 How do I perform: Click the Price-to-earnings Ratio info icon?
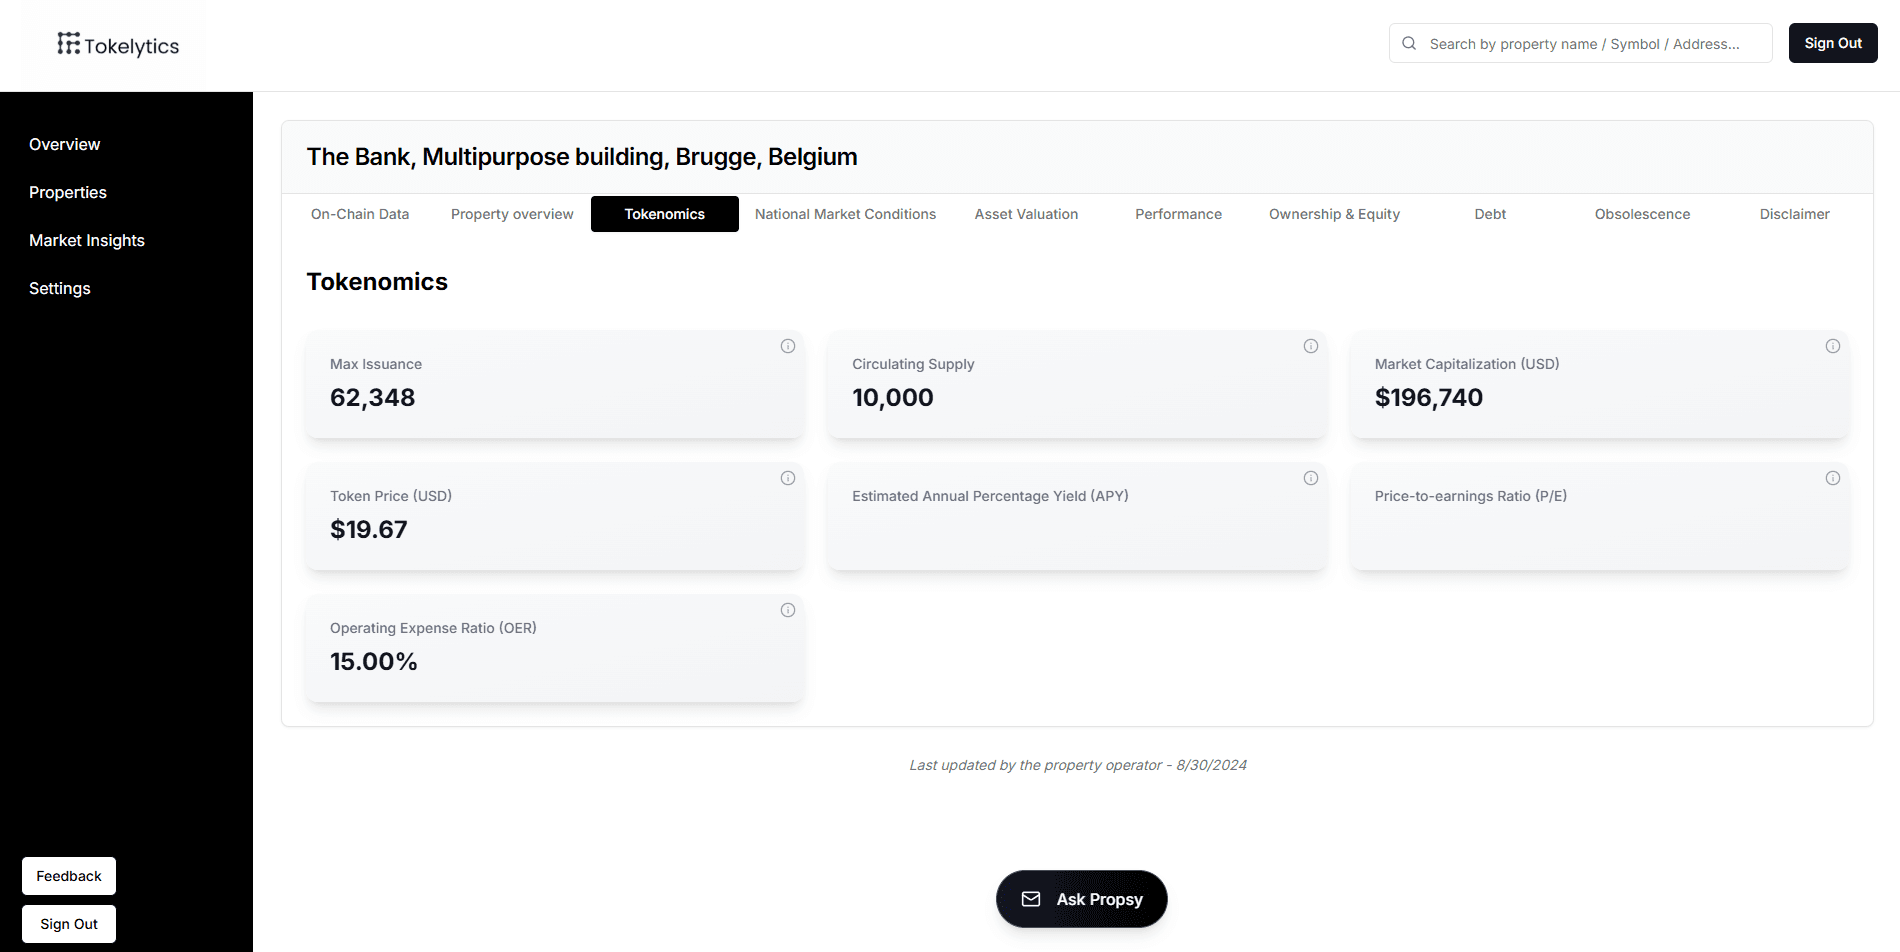click(x=1832, y=478)
